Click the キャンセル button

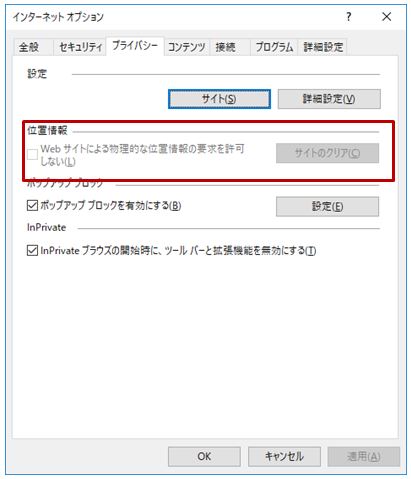284,456
